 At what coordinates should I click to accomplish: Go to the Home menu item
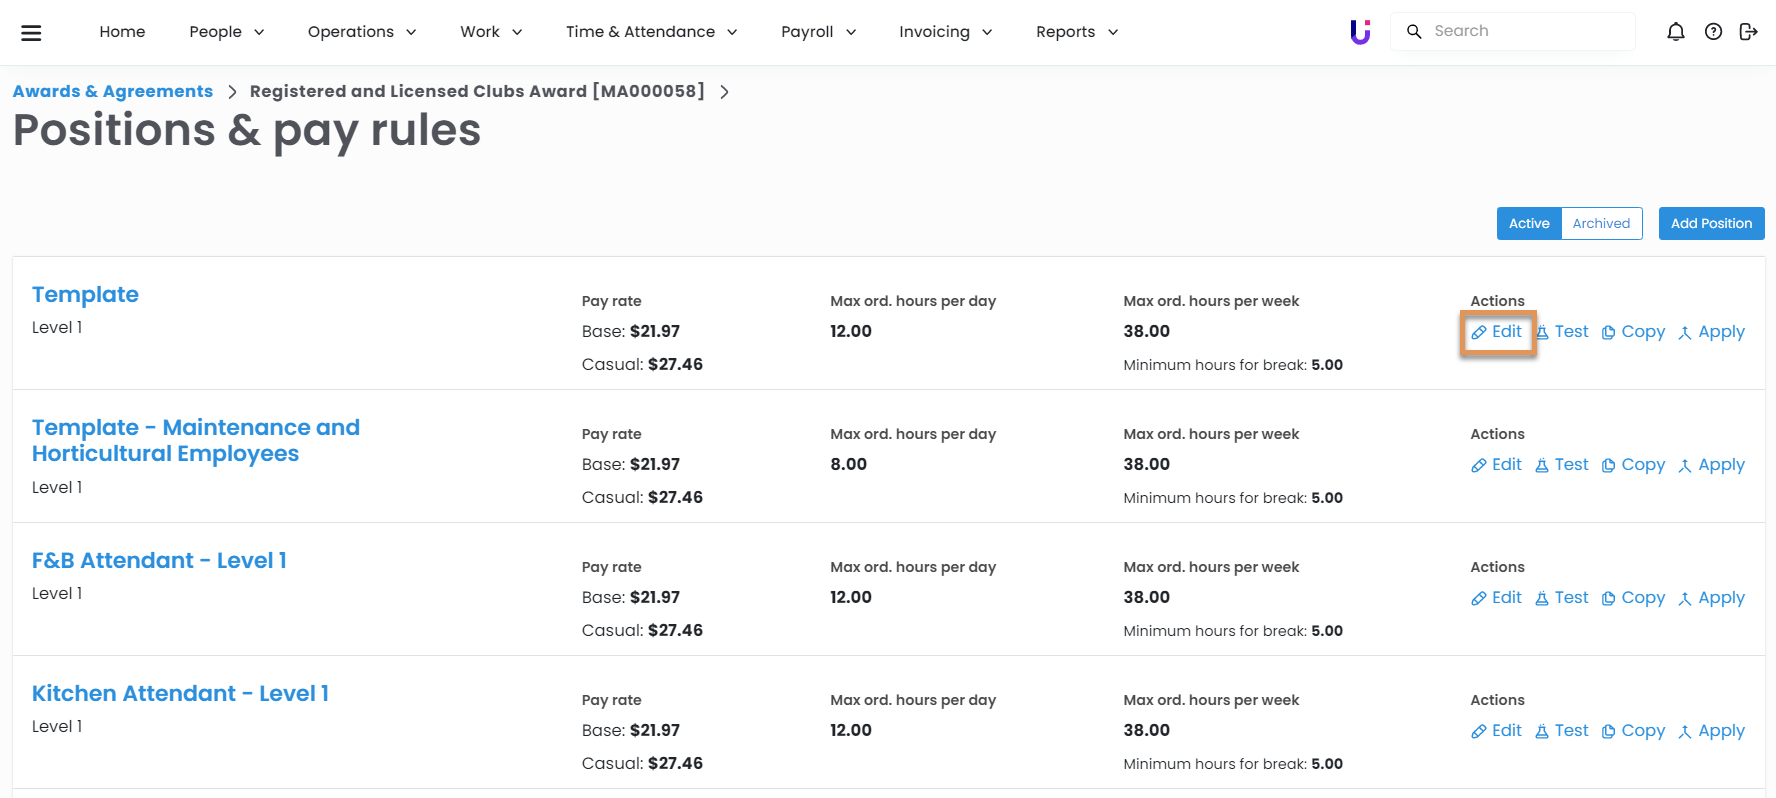(x=122, y=32)
